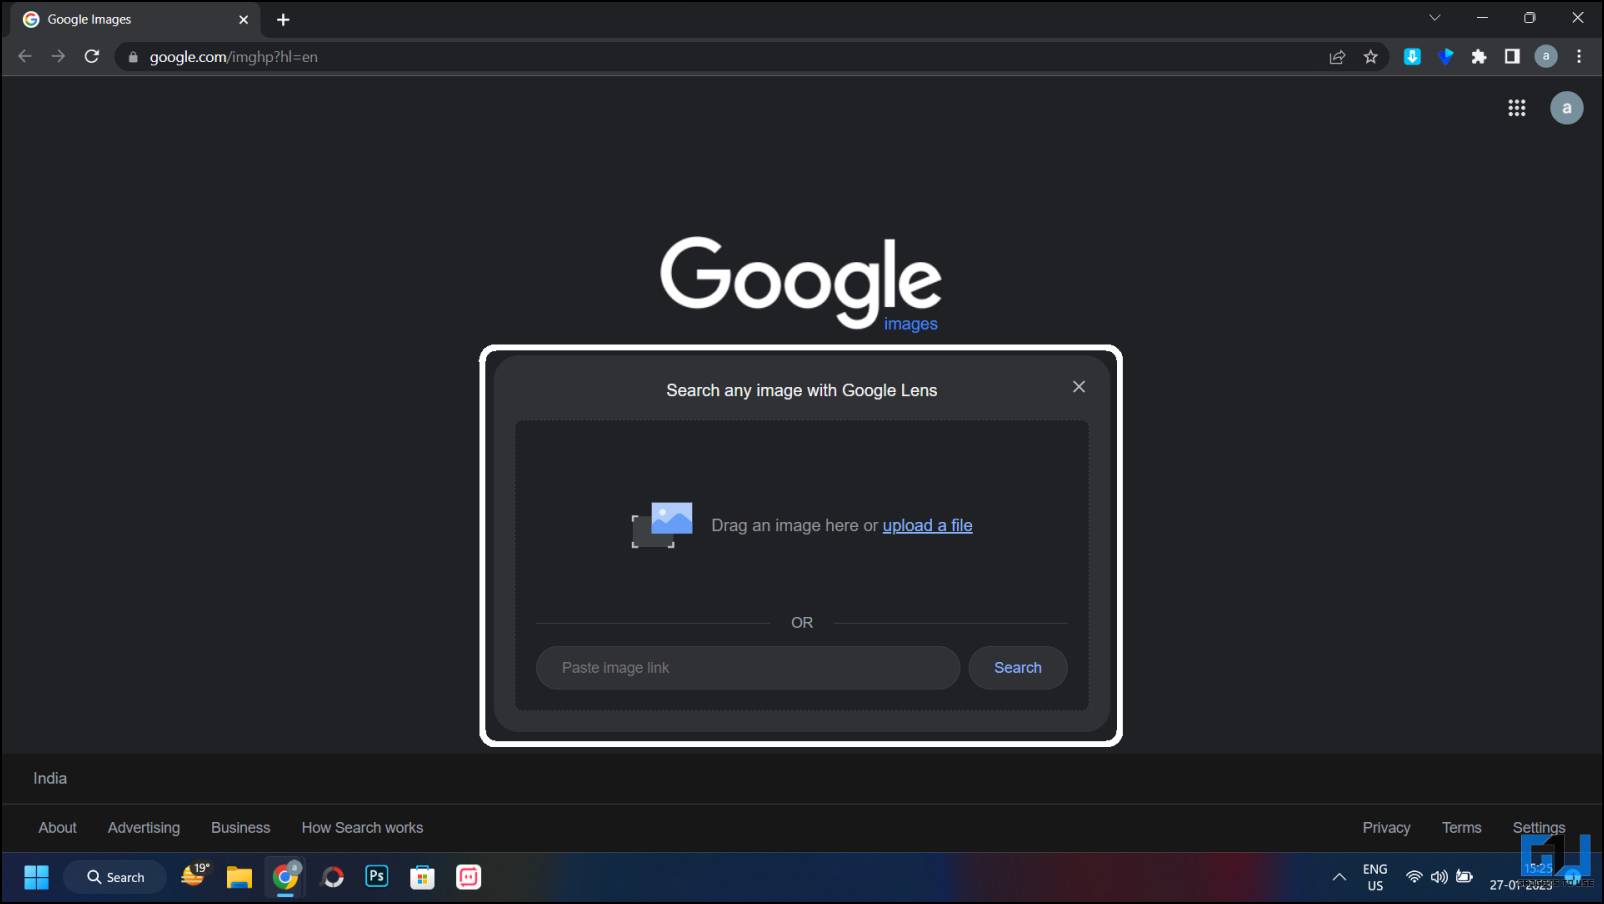Open Microsoft Store from taskbar
Image resolution: width=1604 pixels, height=904 pixels.
[x=422, y=877]
